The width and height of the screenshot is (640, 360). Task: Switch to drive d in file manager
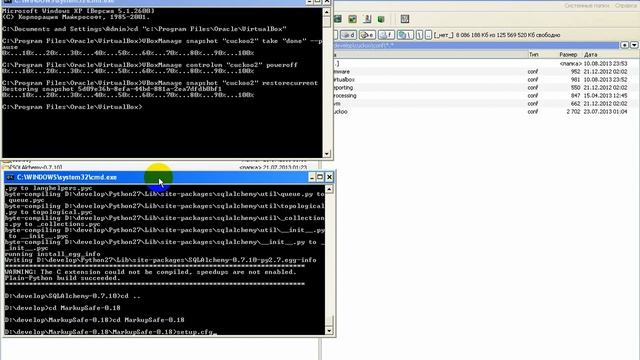pos(349,35)
